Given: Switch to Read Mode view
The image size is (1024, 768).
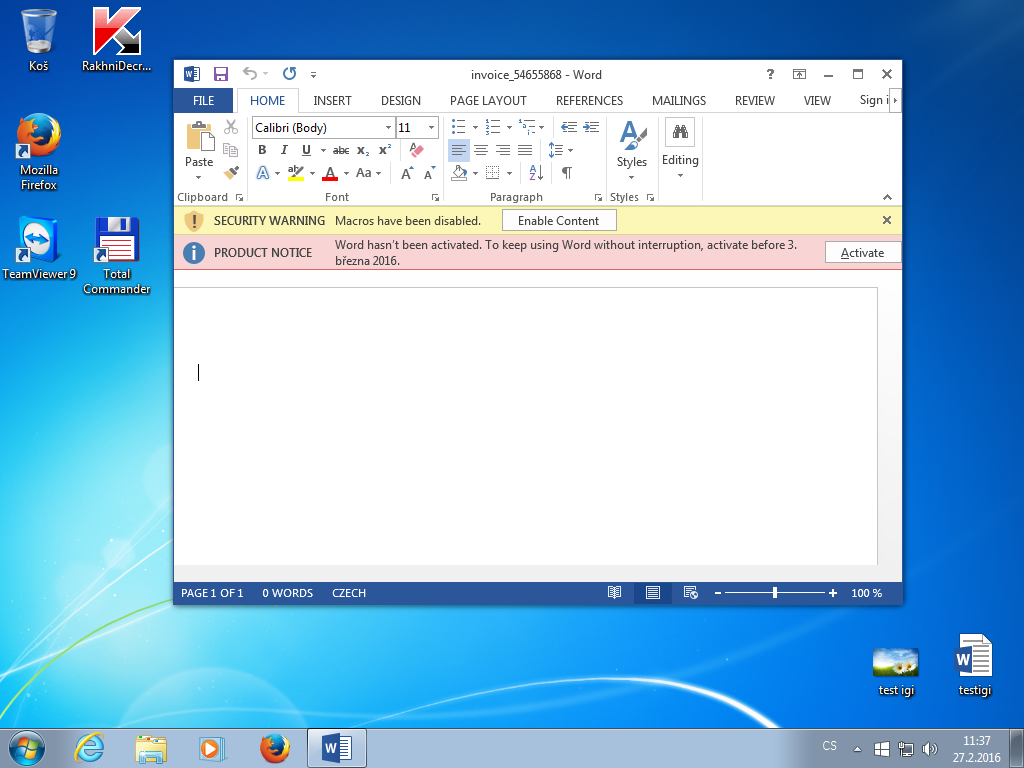Looking at the screenshot, I should (x=615, y=592).
